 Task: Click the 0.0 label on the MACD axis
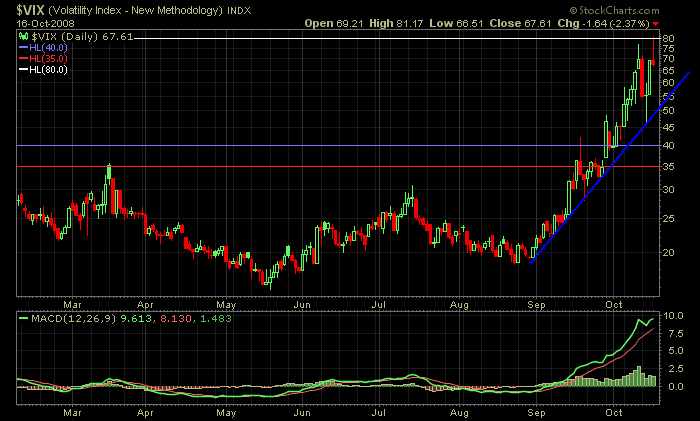pos(675,387)
